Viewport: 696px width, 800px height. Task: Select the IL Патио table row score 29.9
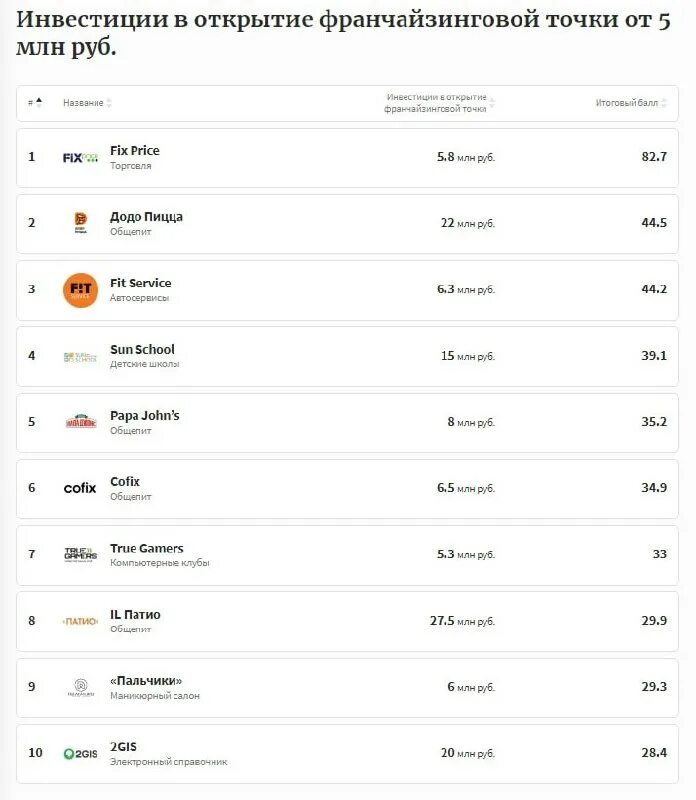(x=654, y=620)
